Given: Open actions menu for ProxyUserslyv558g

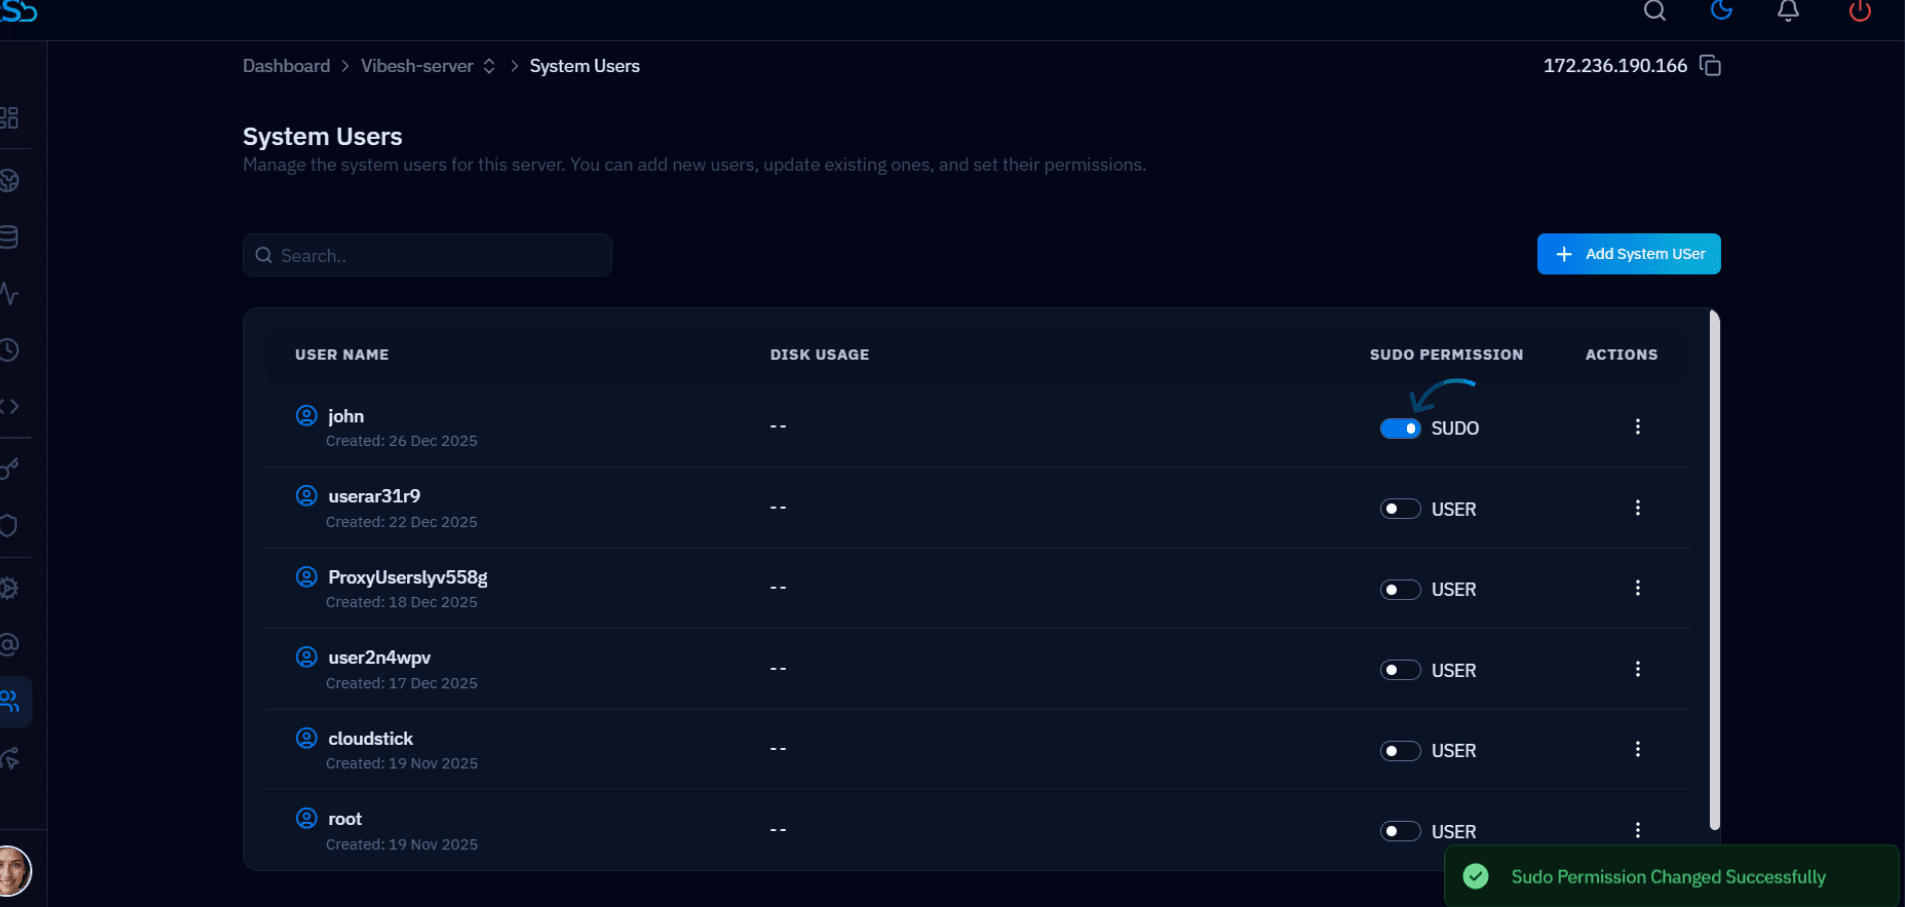Looking at the screenshot, I should 1637,588.
